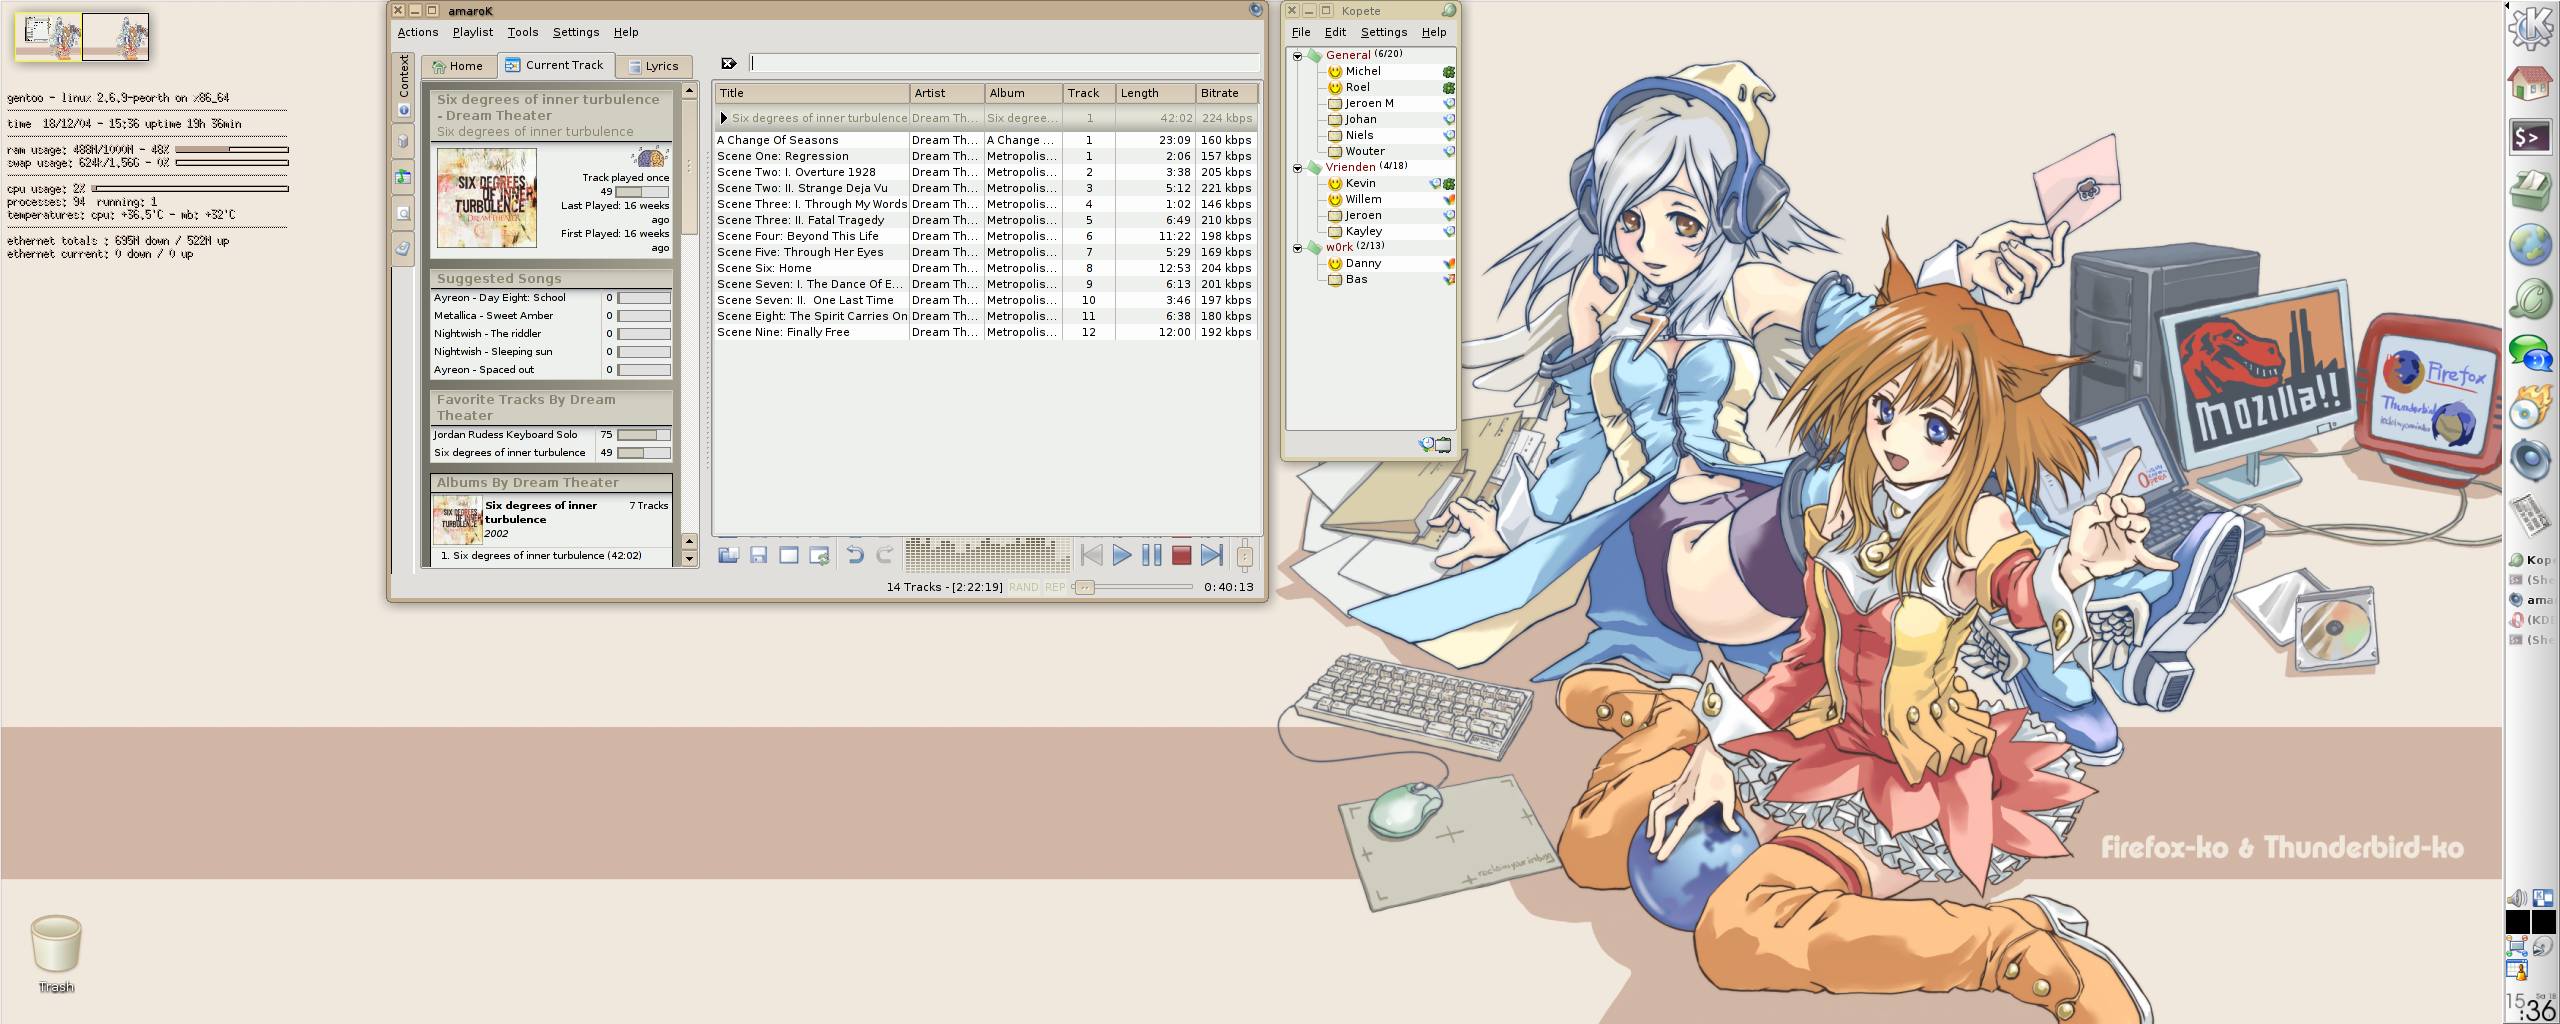This screenshot has width=2560, height=1024.
Task: Collapse the w0rk contact group
Action: coord(1298,248)
